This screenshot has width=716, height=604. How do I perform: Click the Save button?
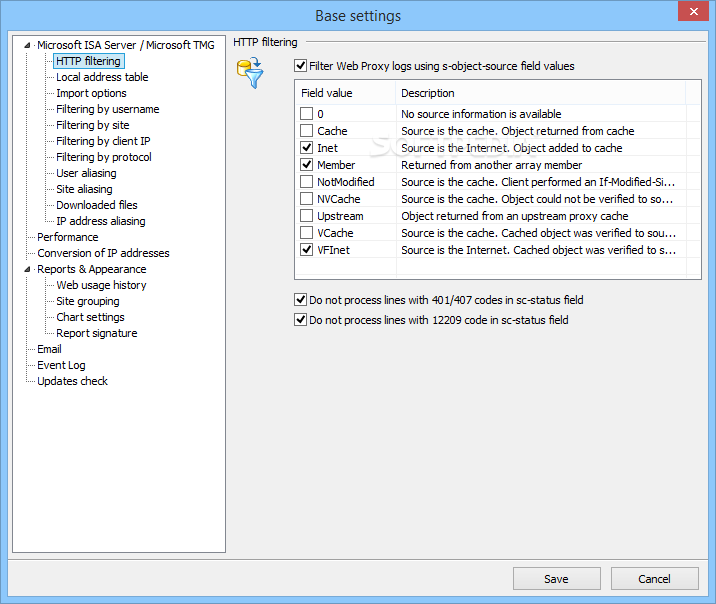[557, 579]
